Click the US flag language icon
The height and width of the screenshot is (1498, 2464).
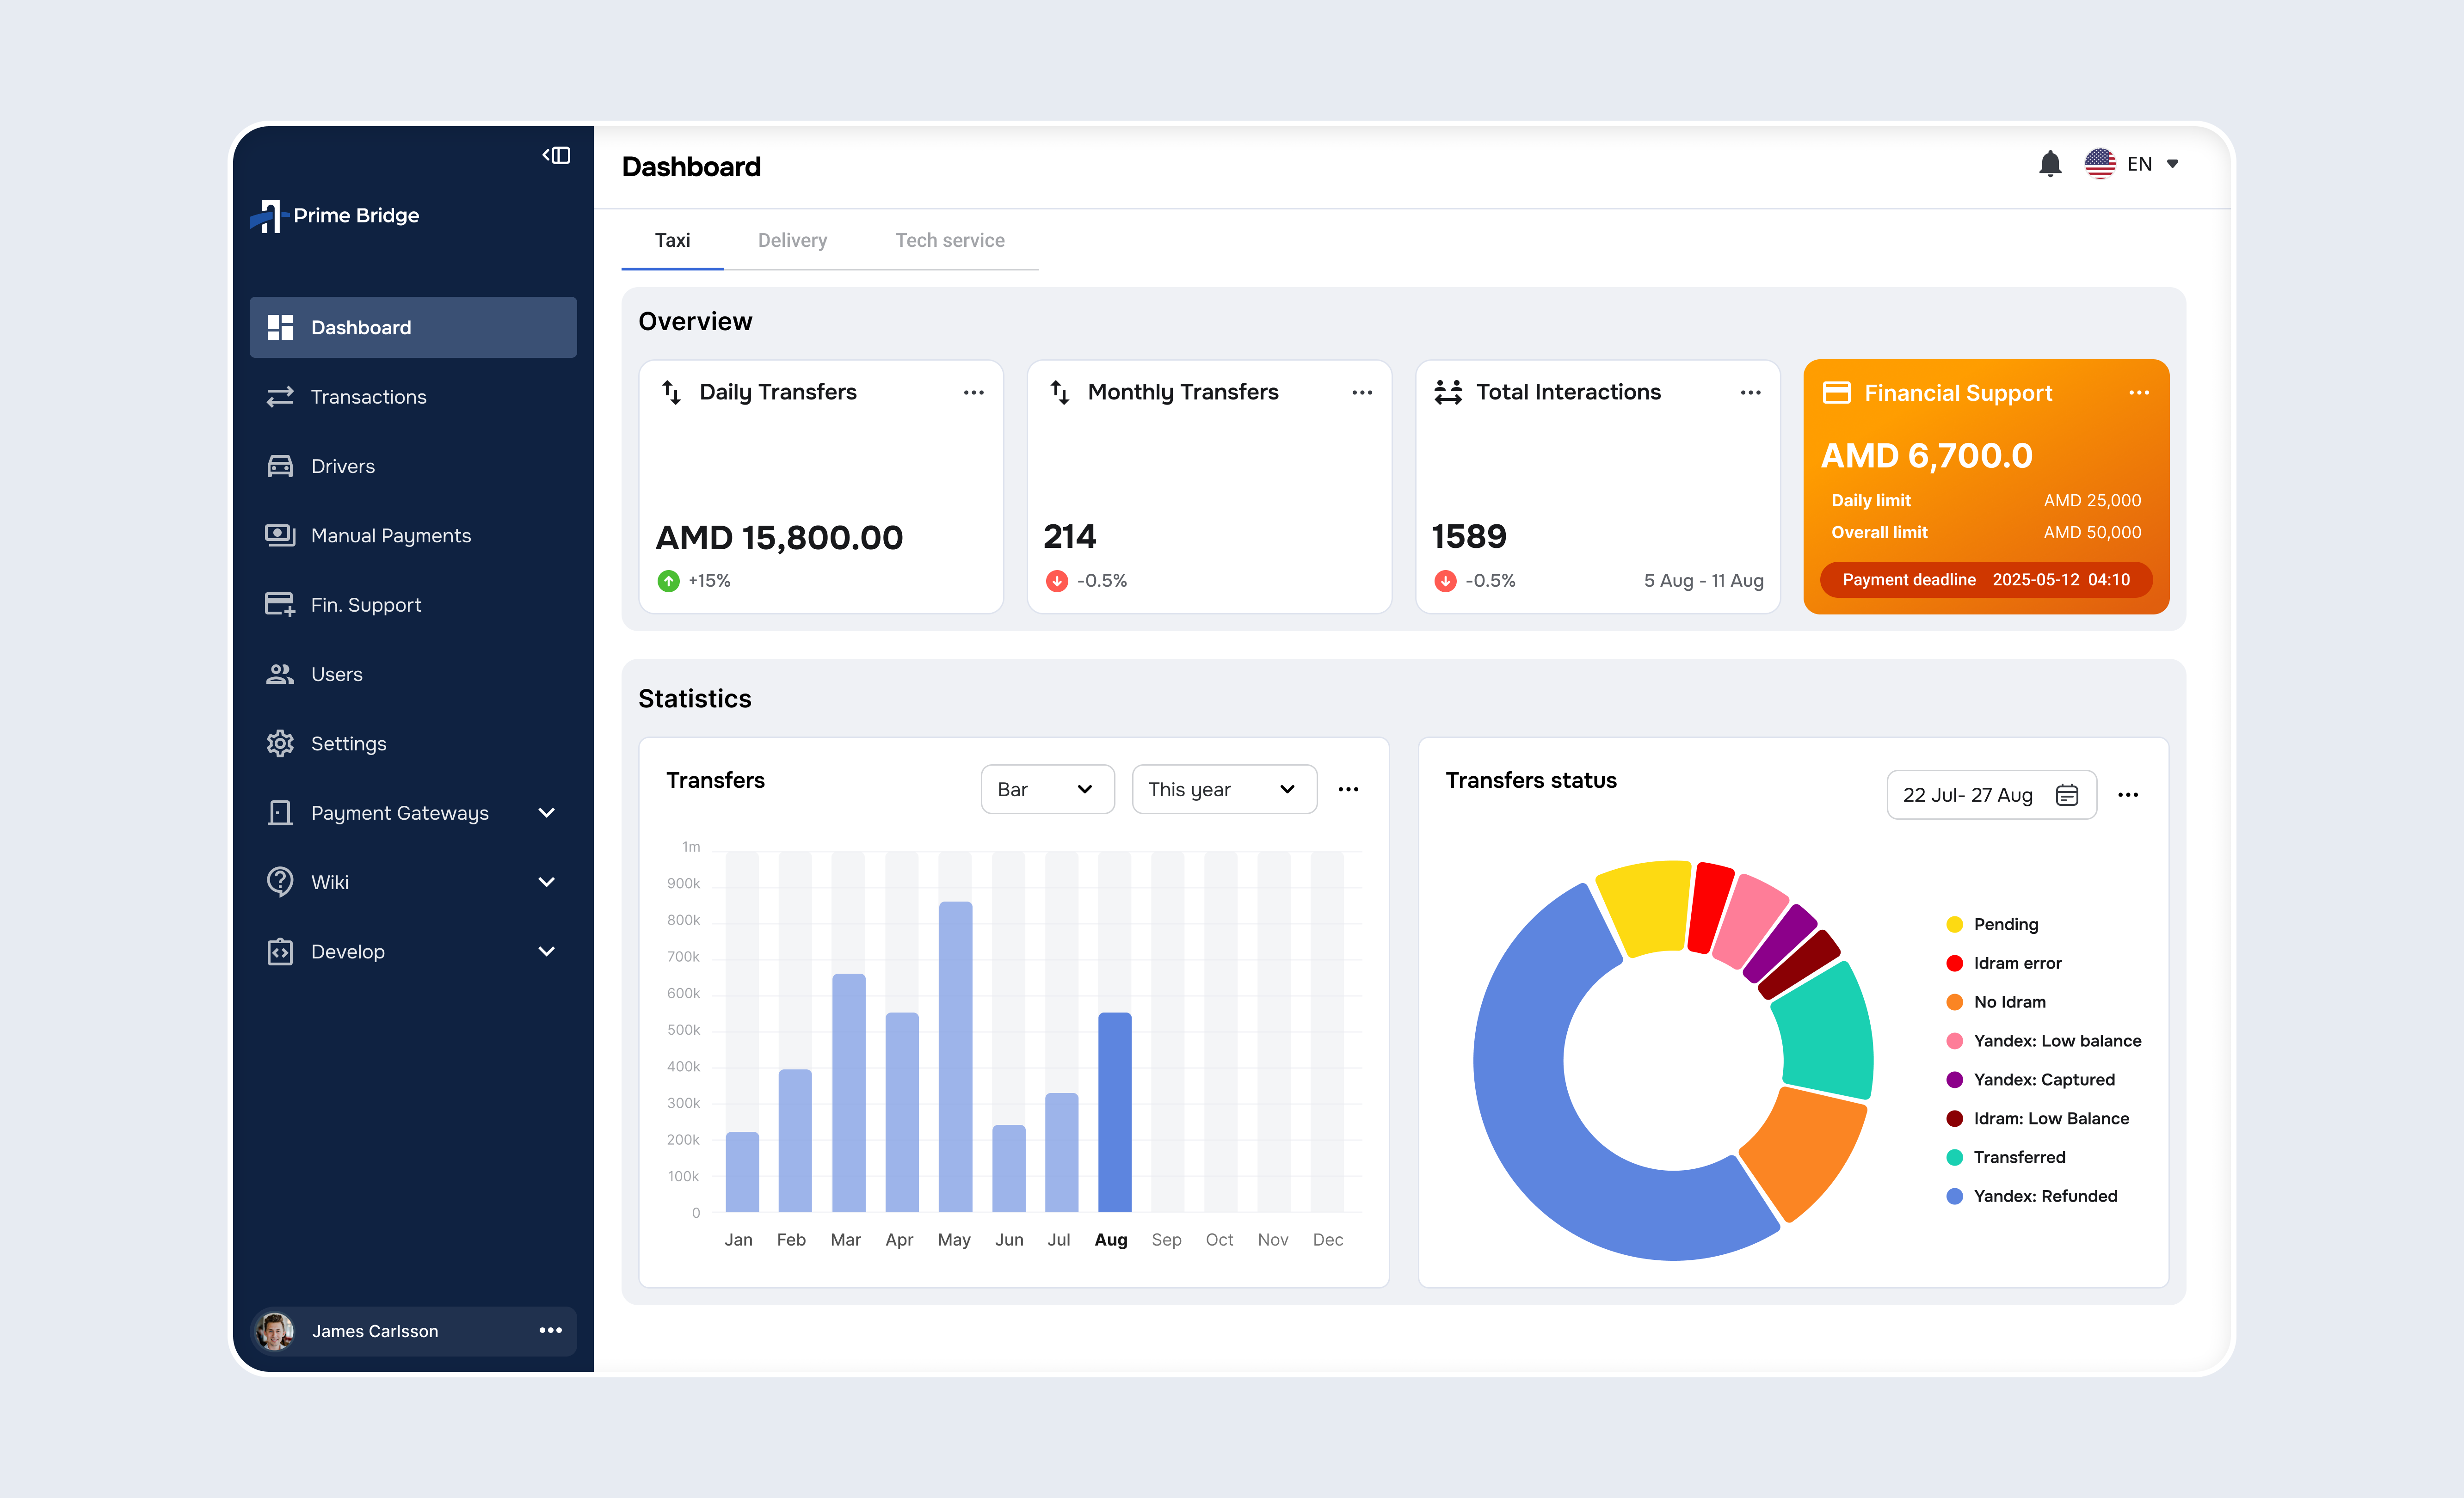point(2100,164)
